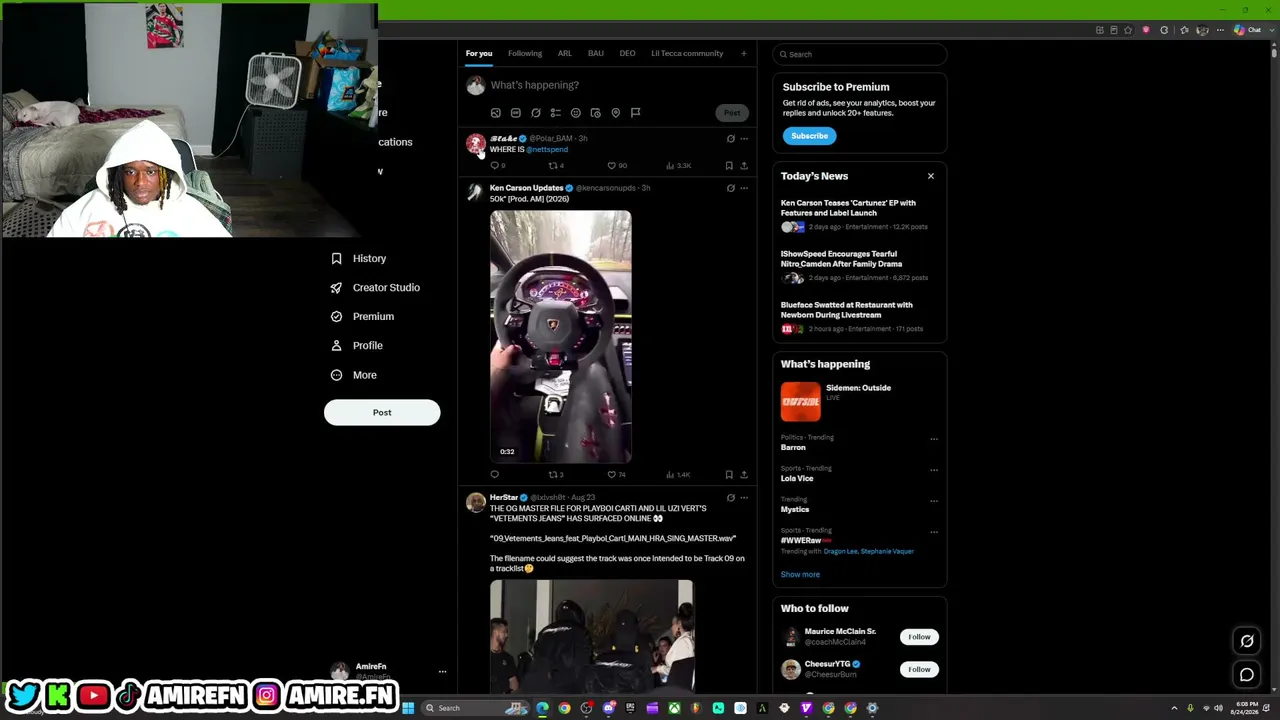This screenshot has height=720, width=1280.
Task: Open more options on Ken Carson Updates post
Action: coord(743,188)
